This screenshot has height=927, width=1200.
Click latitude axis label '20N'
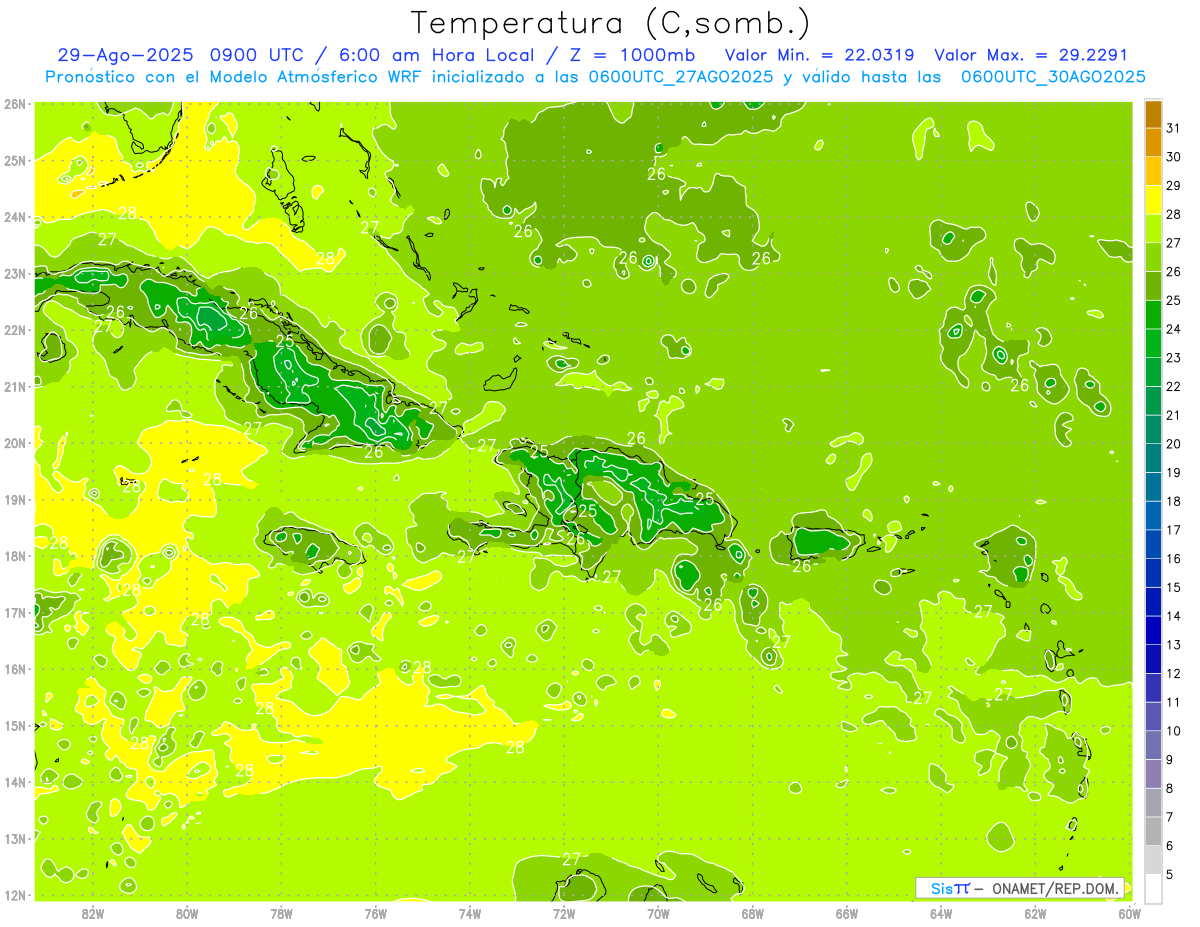pos(15,442)
